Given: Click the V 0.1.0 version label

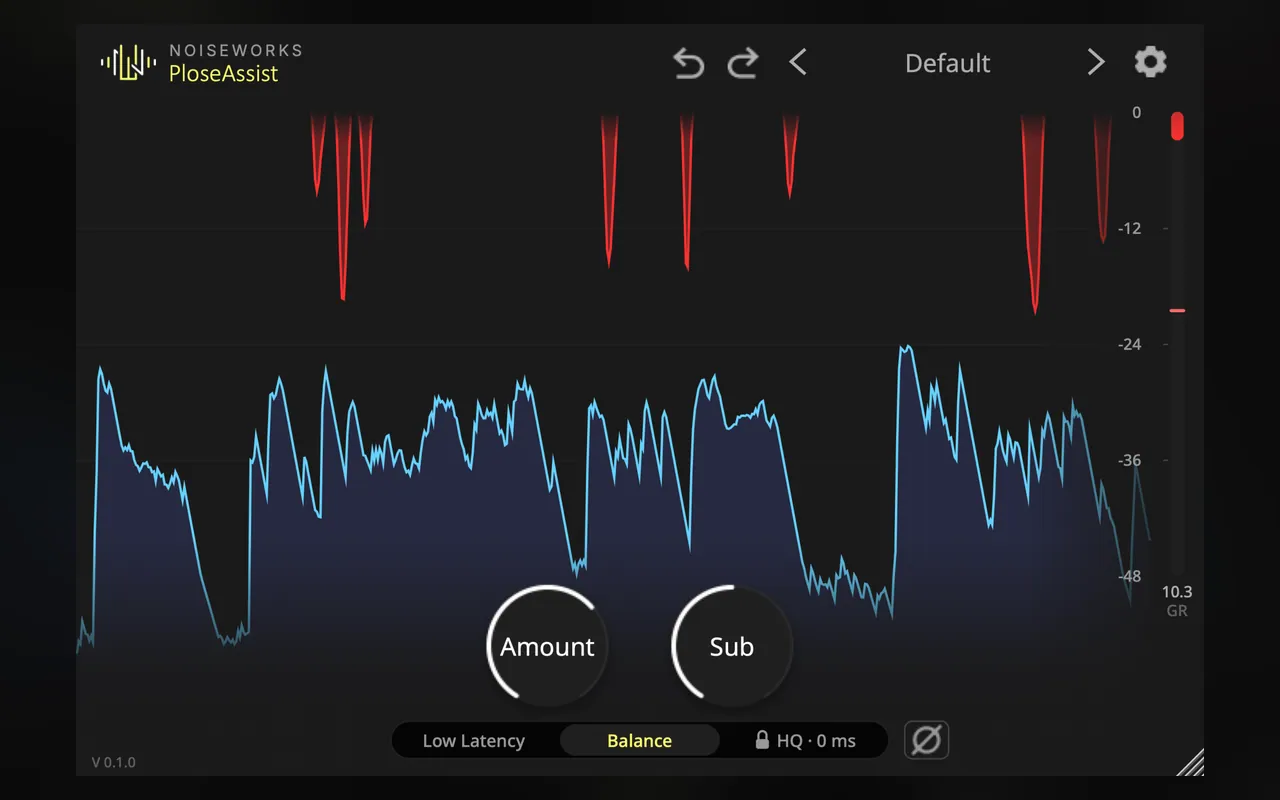Looking at the screenshot, I should coord(114,762).
